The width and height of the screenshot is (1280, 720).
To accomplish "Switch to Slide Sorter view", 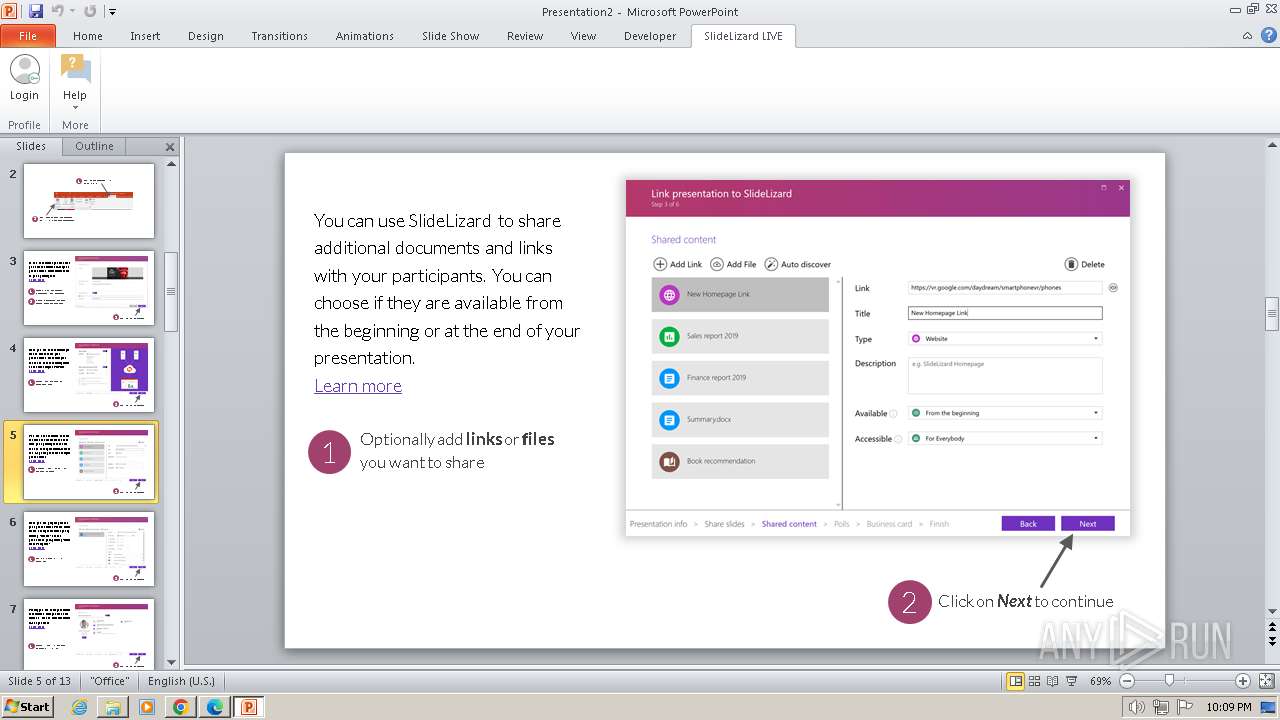I will tap(1035, 681).
